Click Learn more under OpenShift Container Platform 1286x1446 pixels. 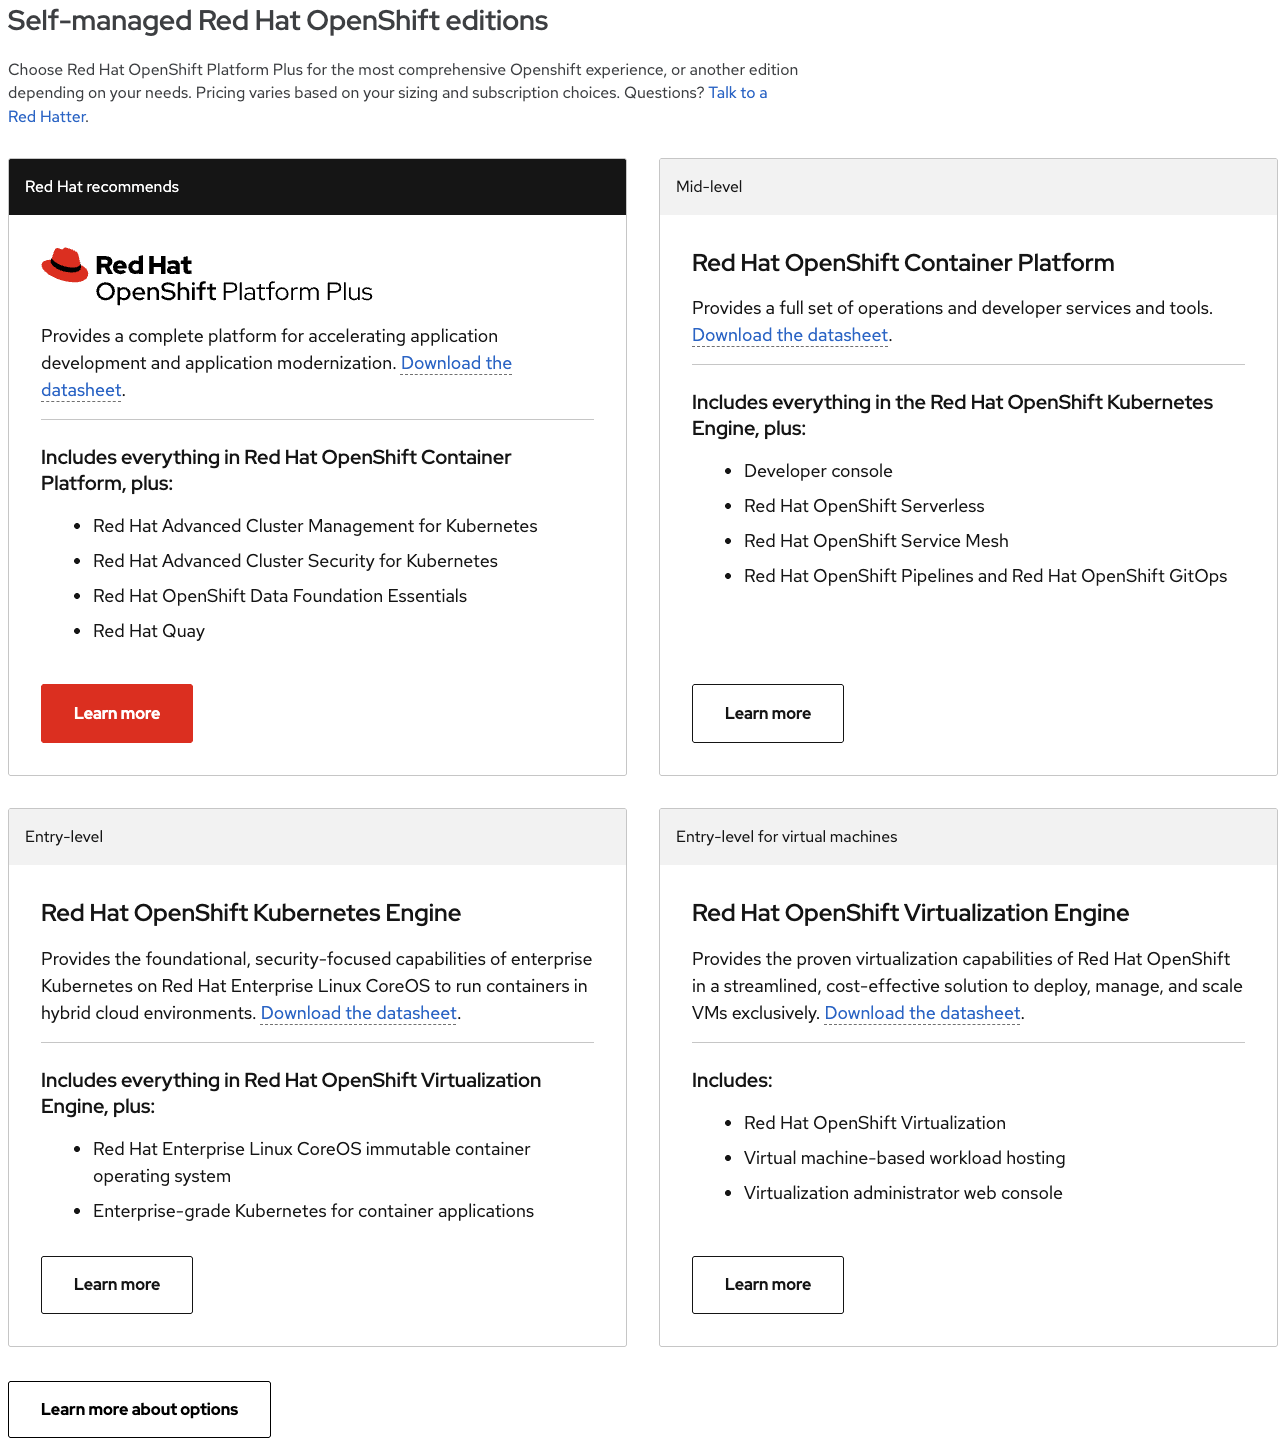coord(768,713)
